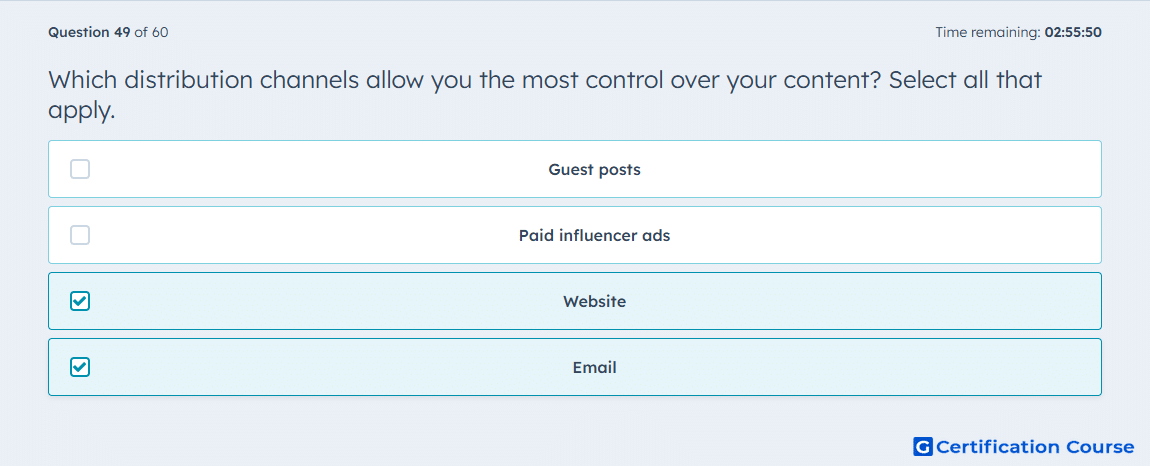This screenshot has width=1150, height=466.
Task: Click the Website answer label text
Action: pyautogui.click(x=594, y=301)
